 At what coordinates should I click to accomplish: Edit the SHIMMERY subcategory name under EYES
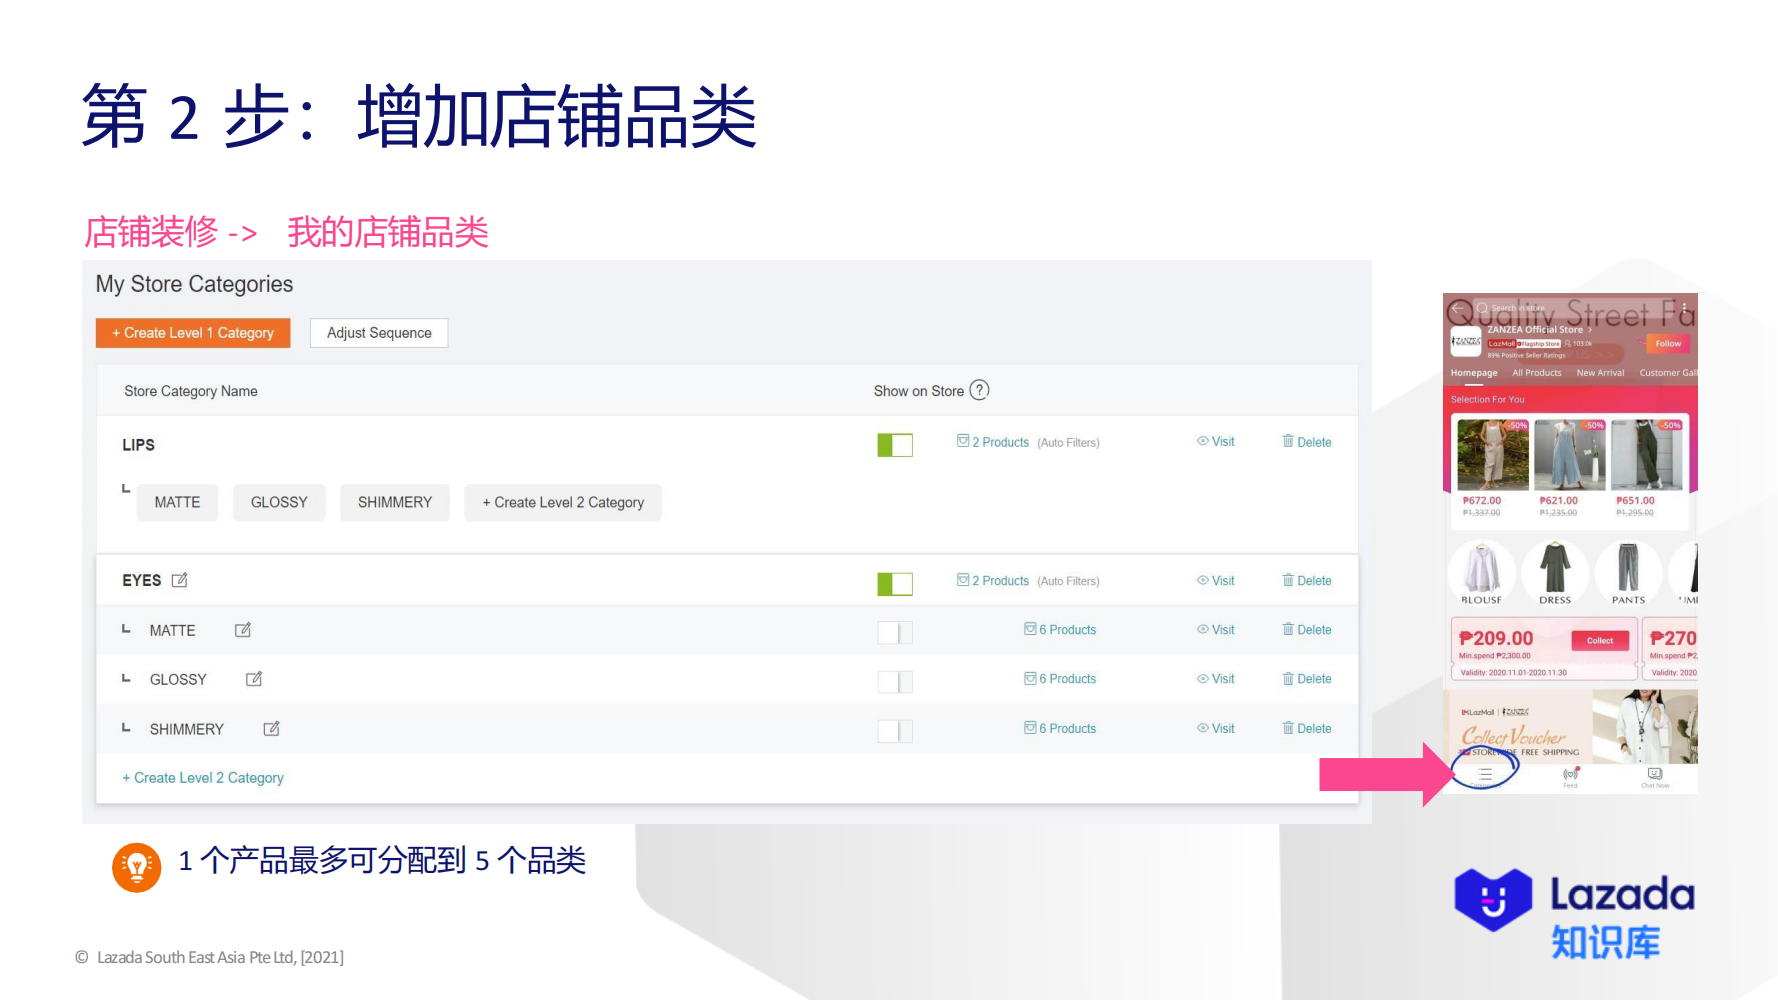[x=271, y=729]
